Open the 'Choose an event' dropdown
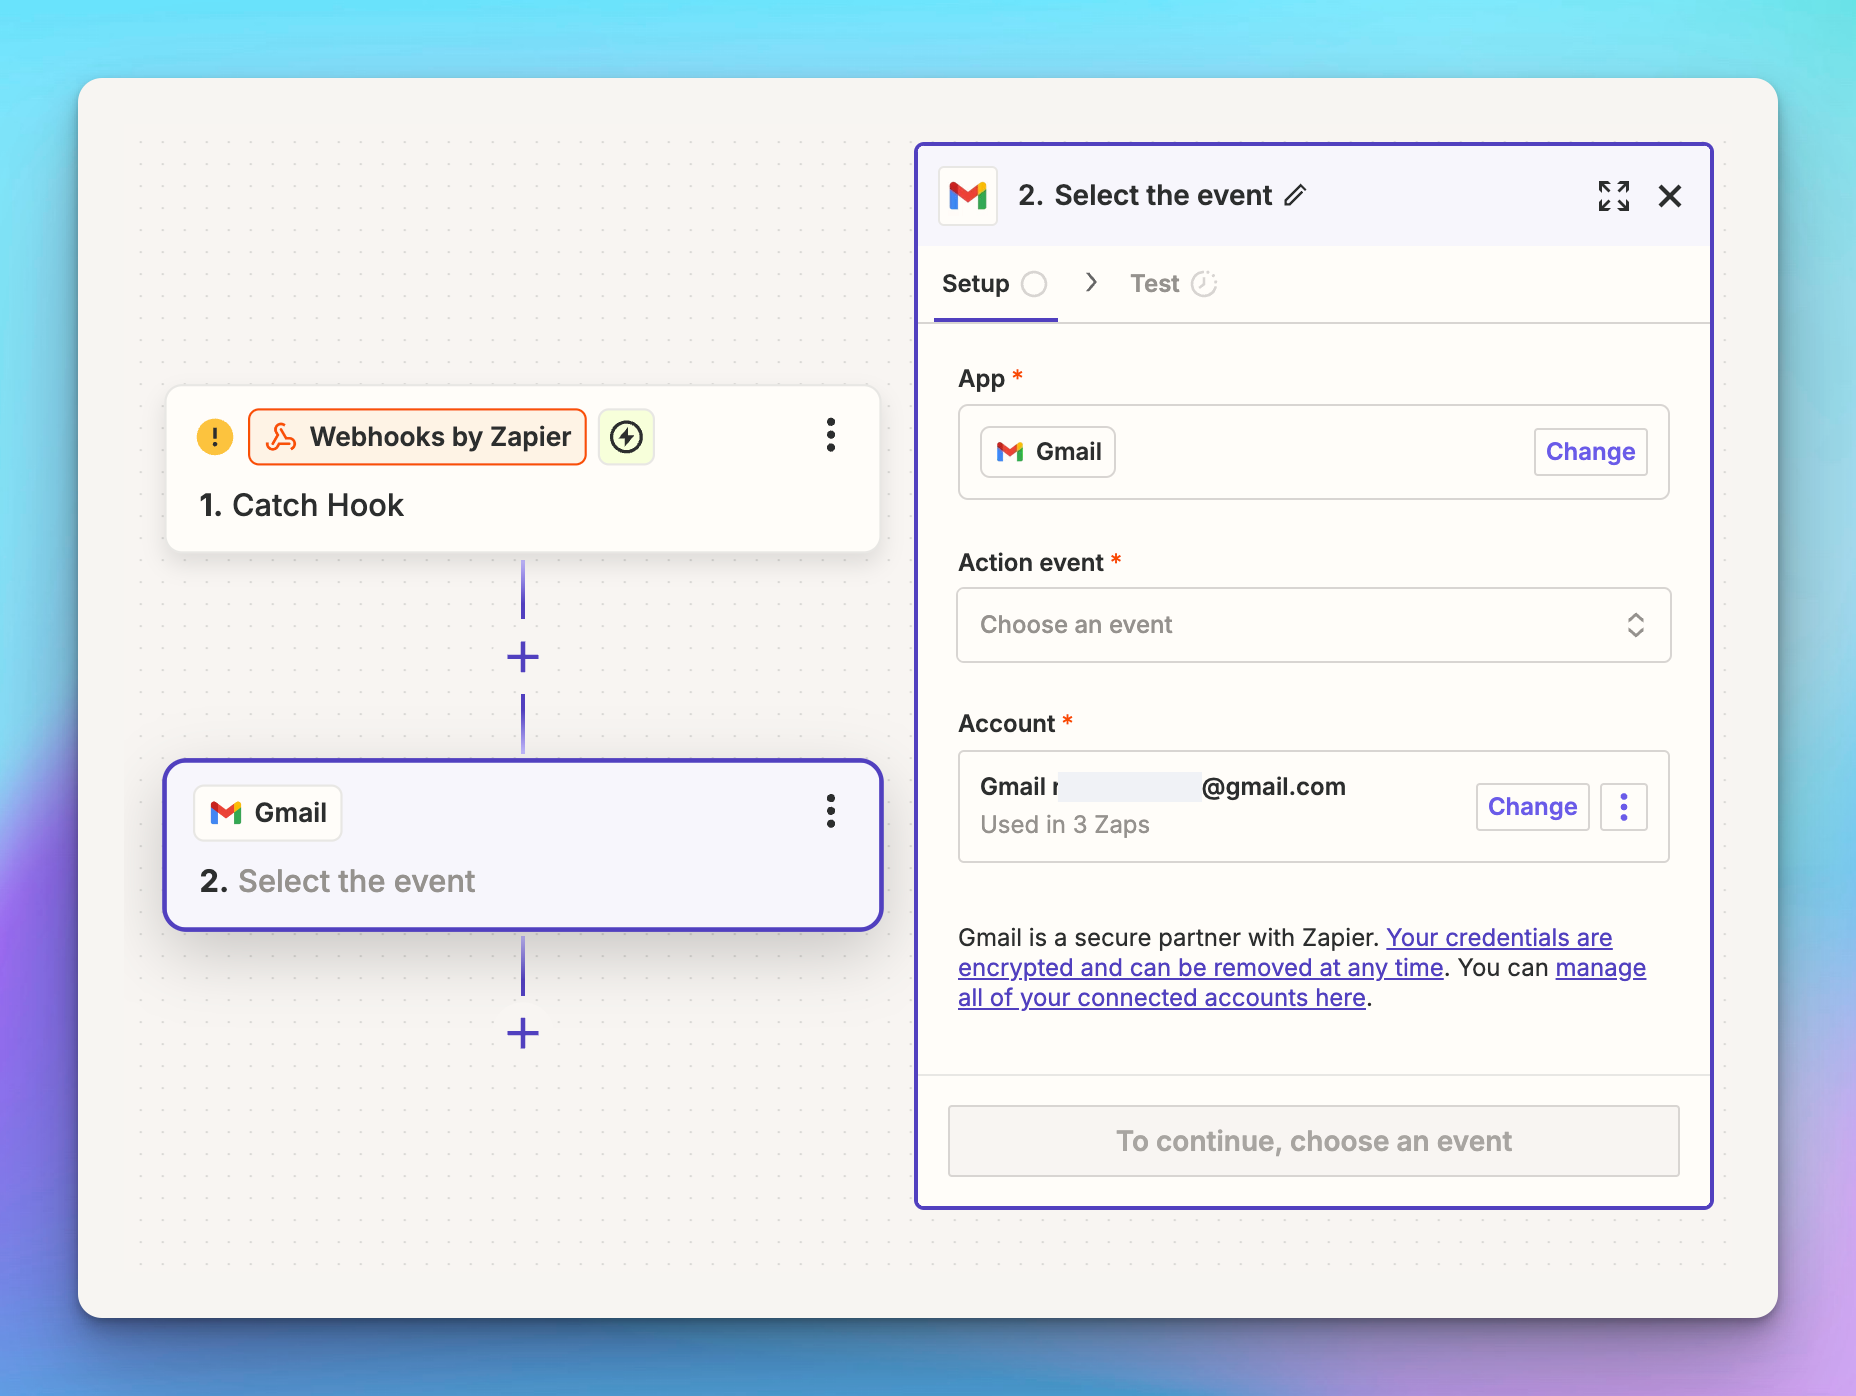The width and height of the screenshot is (1856, 1396). (x=1314, y=625)
